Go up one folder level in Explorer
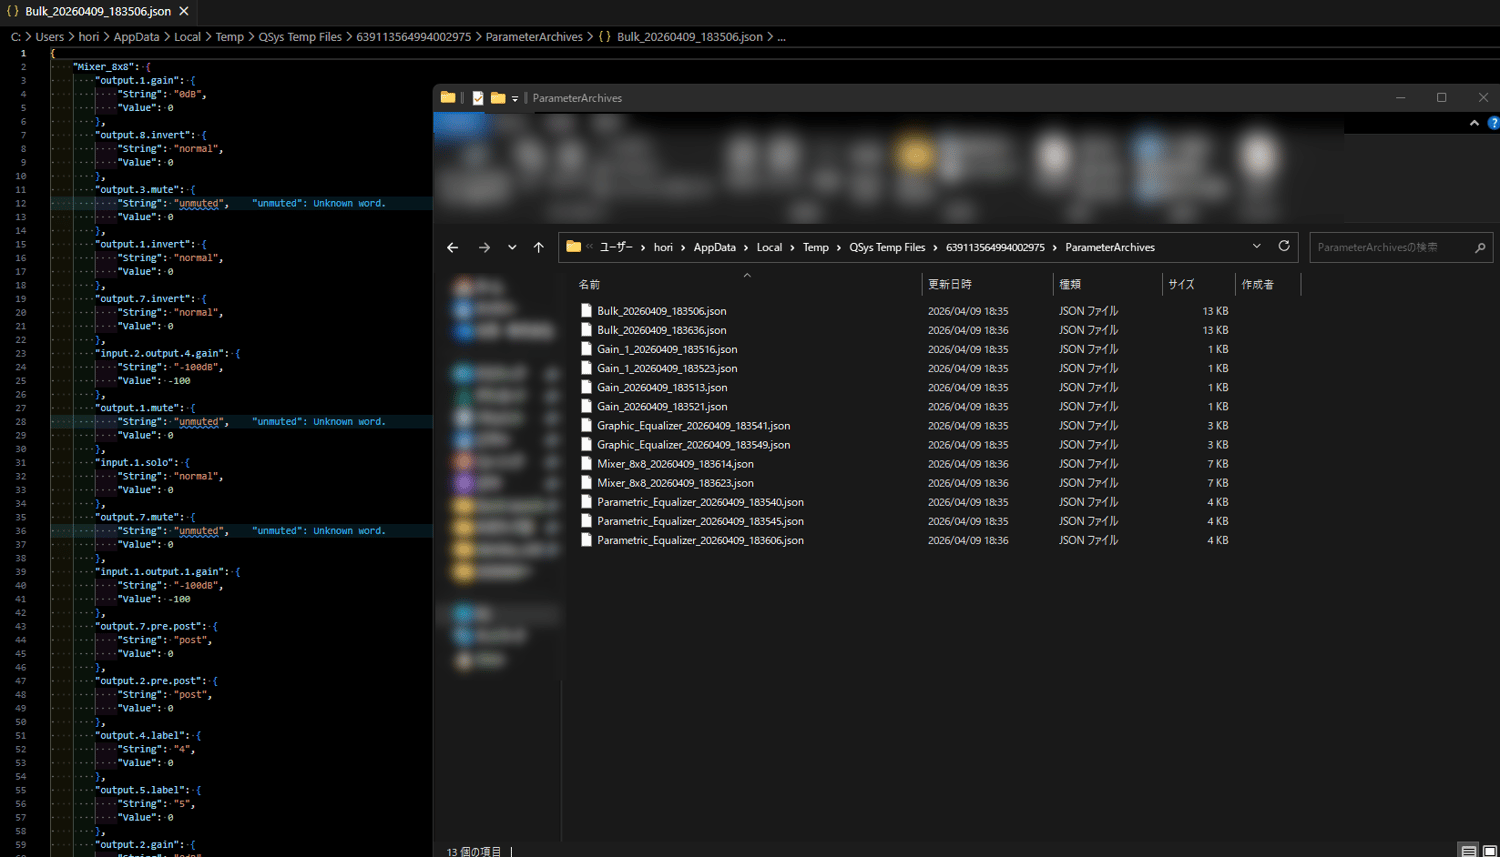Image resolution: width=1500 pixels, height=857 pixels. [539, 247]
